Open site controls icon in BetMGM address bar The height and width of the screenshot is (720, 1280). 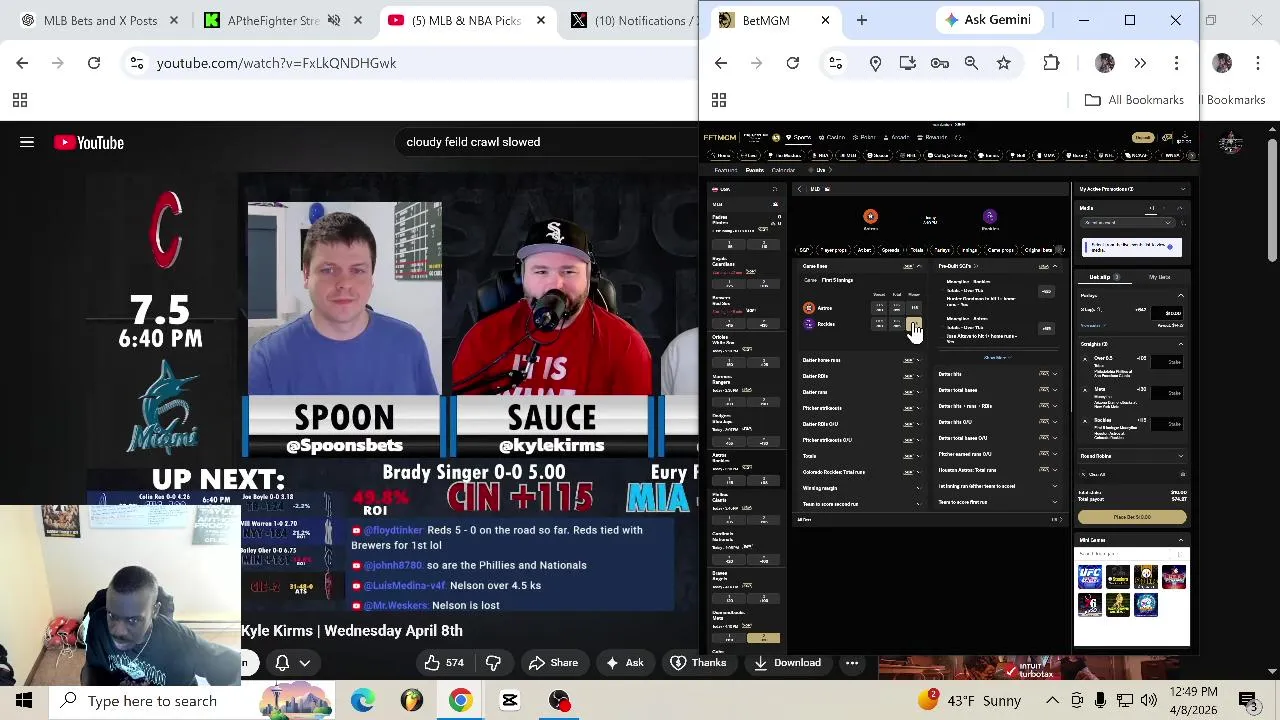[x=835, y=63]
